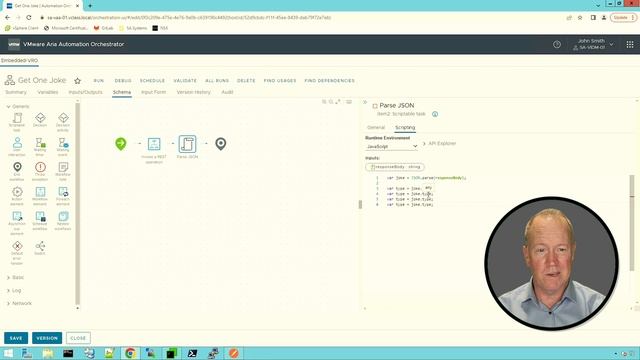
Task: Select the Default error handler element
Action: (x=17, y=253)
